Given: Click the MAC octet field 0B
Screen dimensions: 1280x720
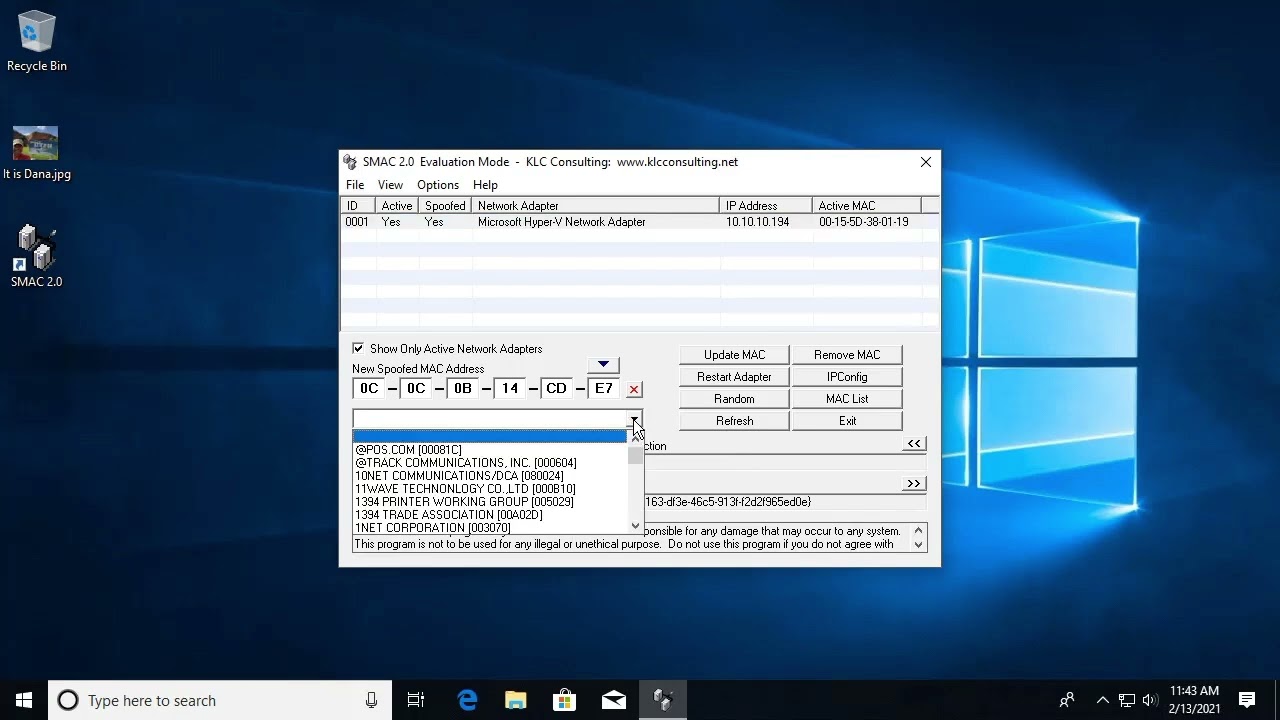Looking at the screenshot, I should [462, 389].
